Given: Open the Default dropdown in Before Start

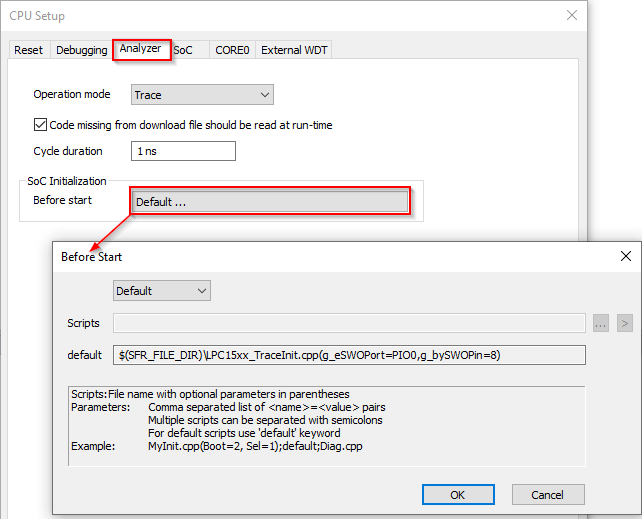Looking at the screenshot, I should (x=161, y=291).
